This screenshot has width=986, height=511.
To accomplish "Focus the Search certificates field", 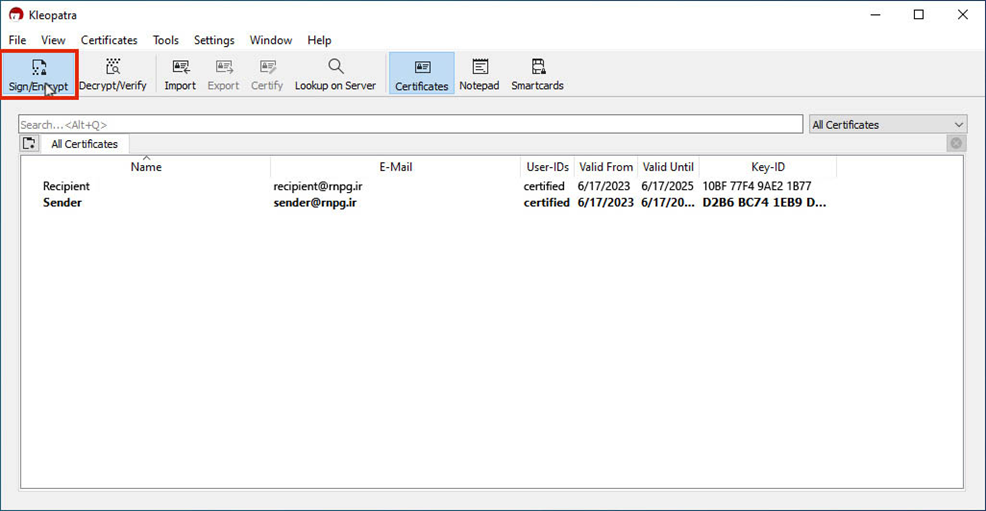I will 411,124.
